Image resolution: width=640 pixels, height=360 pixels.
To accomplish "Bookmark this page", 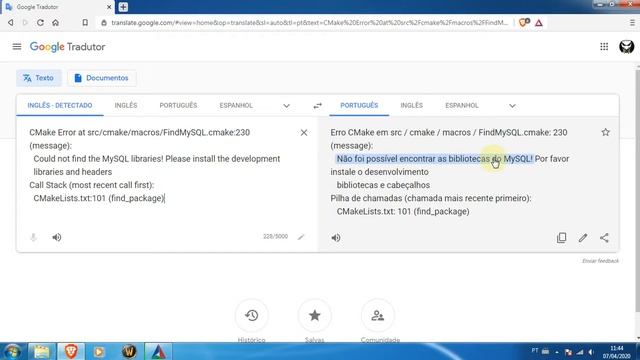I will tap(85, 23).
